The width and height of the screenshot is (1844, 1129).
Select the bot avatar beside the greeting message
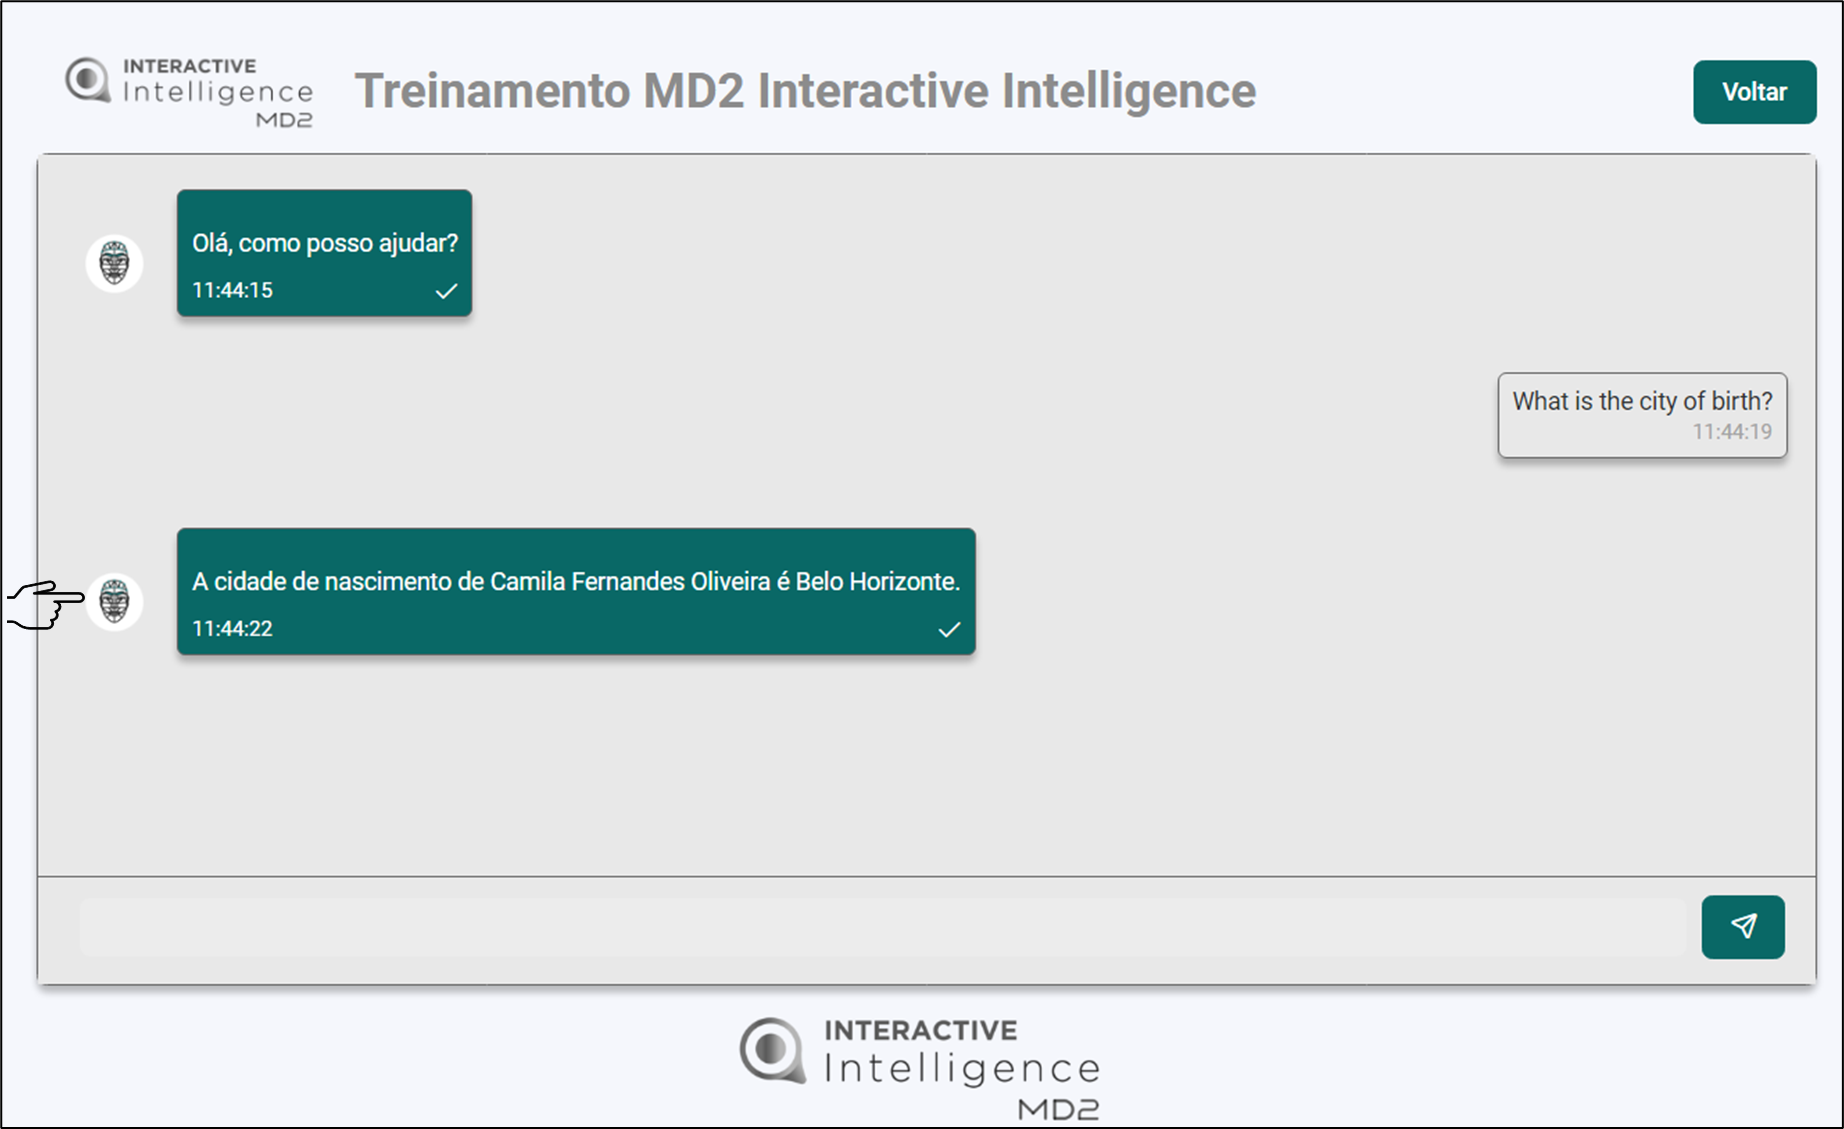click(x=114, y=264)
